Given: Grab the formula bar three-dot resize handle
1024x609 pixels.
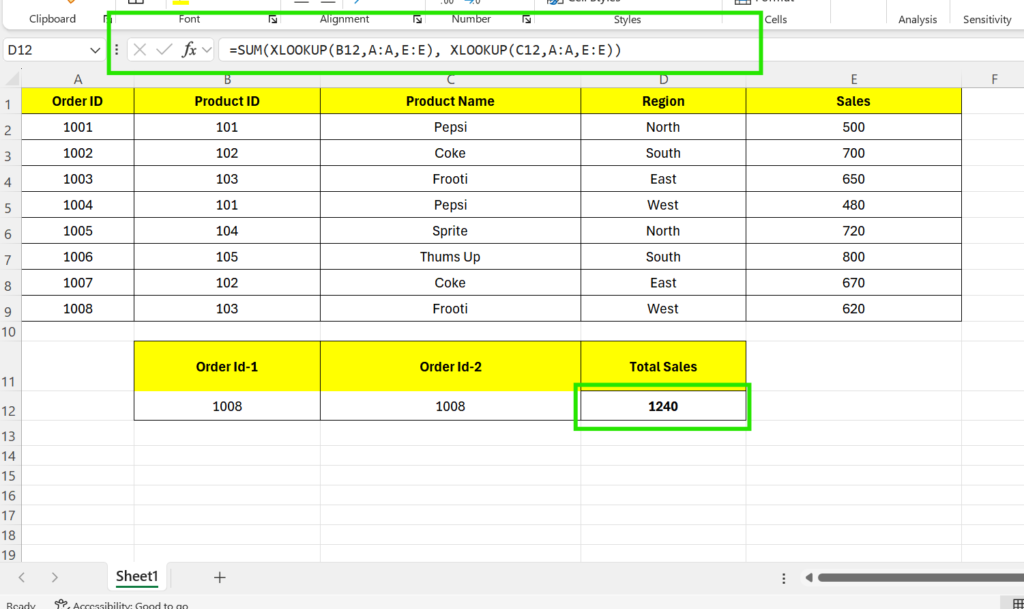Looking at the screenshot, I should tap(116, 50).
